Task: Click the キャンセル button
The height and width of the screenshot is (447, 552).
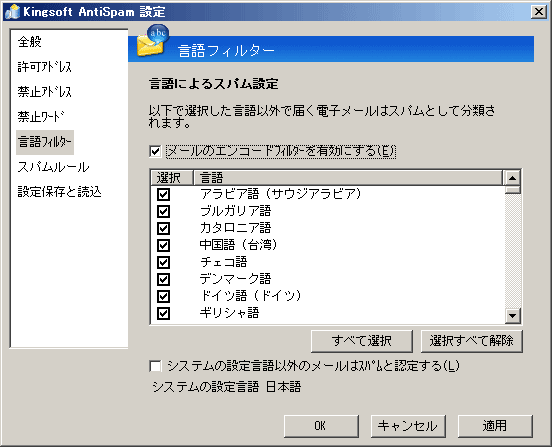Action: pyautogui.click(x=408, y=426)
